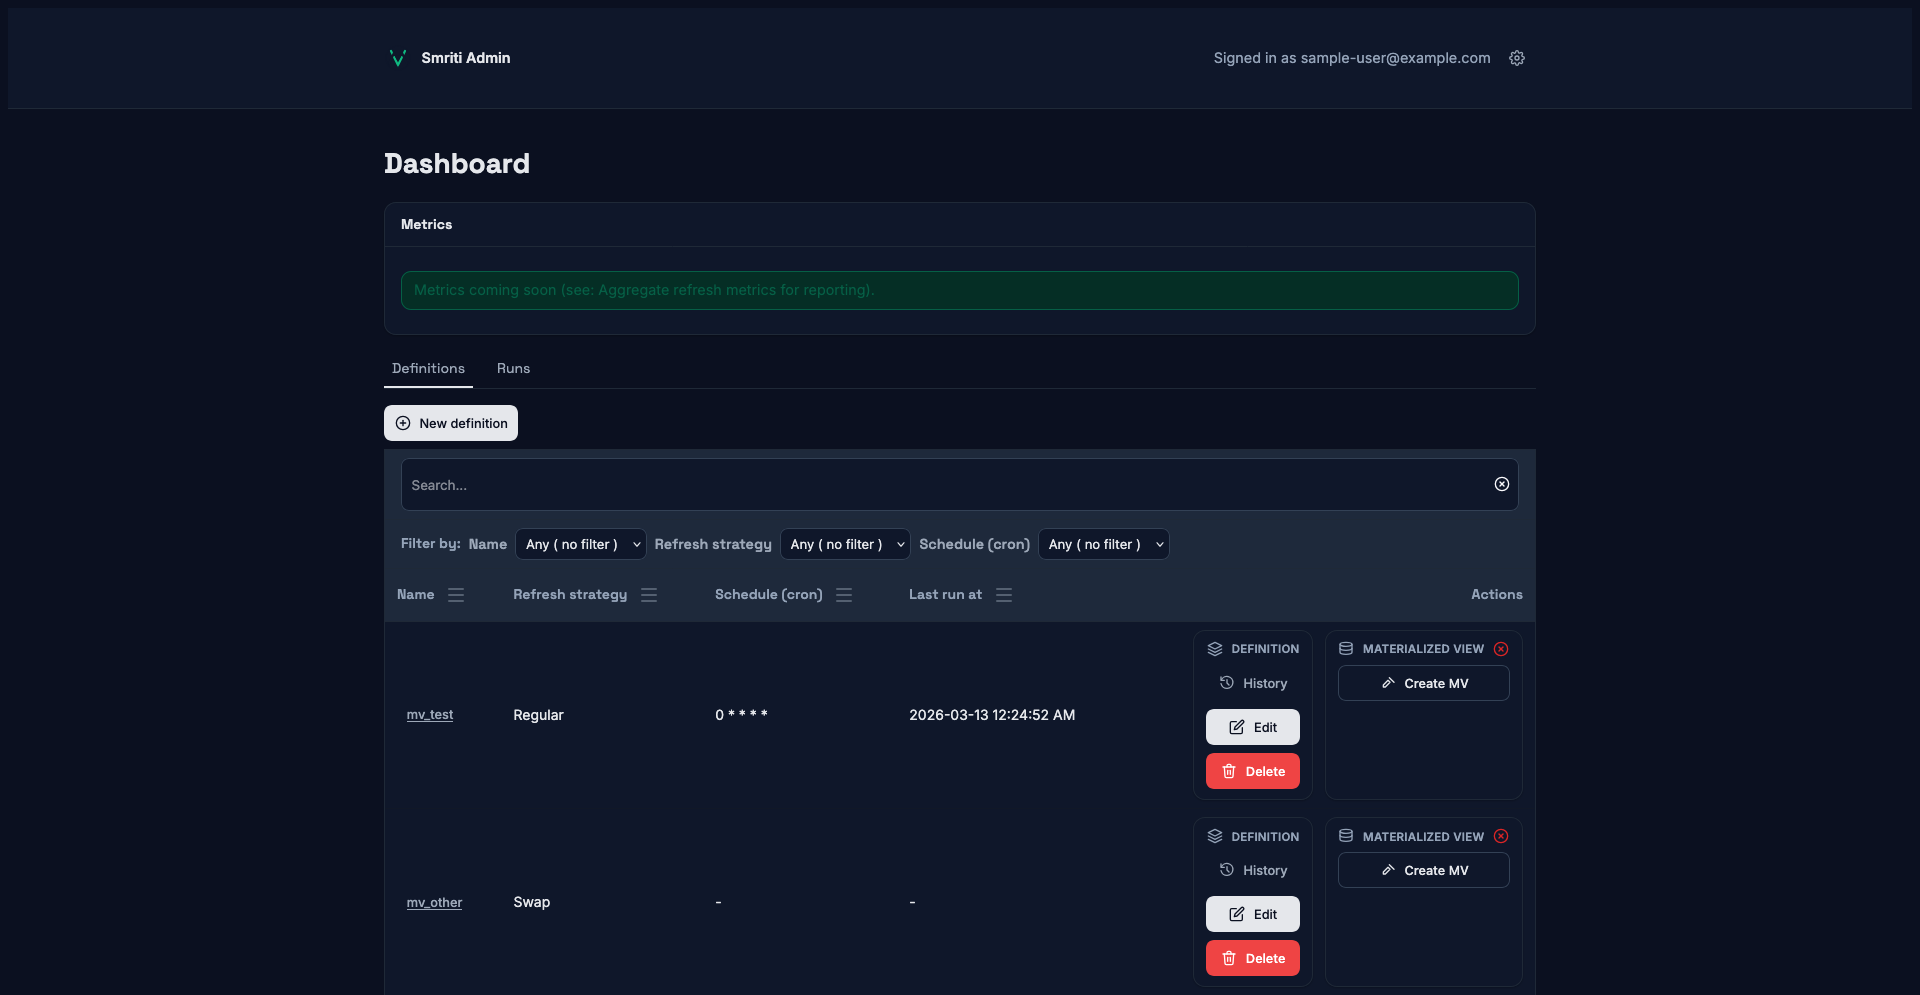This screenshot has width=1920, height=995.
Task: Select the Definitions tab
Action: (428, 368)
